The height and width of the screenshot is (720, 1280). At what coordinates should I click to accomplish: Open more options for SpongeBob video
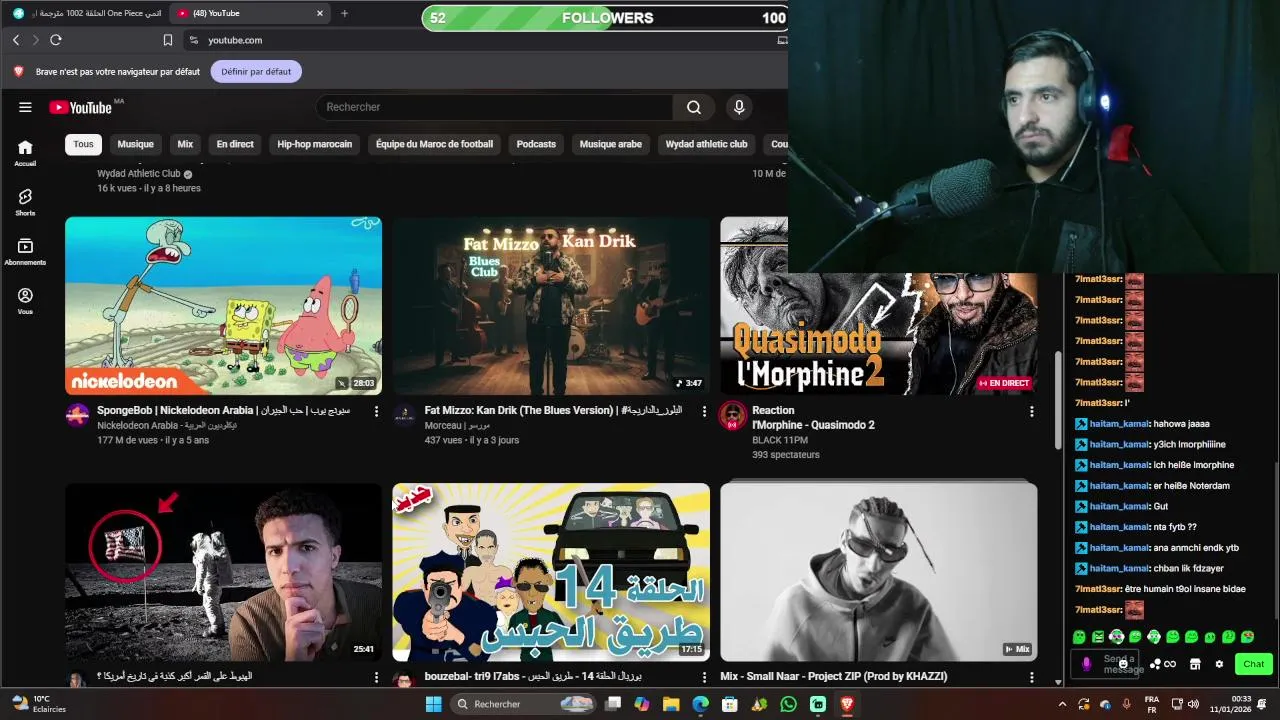pos(376,411)
